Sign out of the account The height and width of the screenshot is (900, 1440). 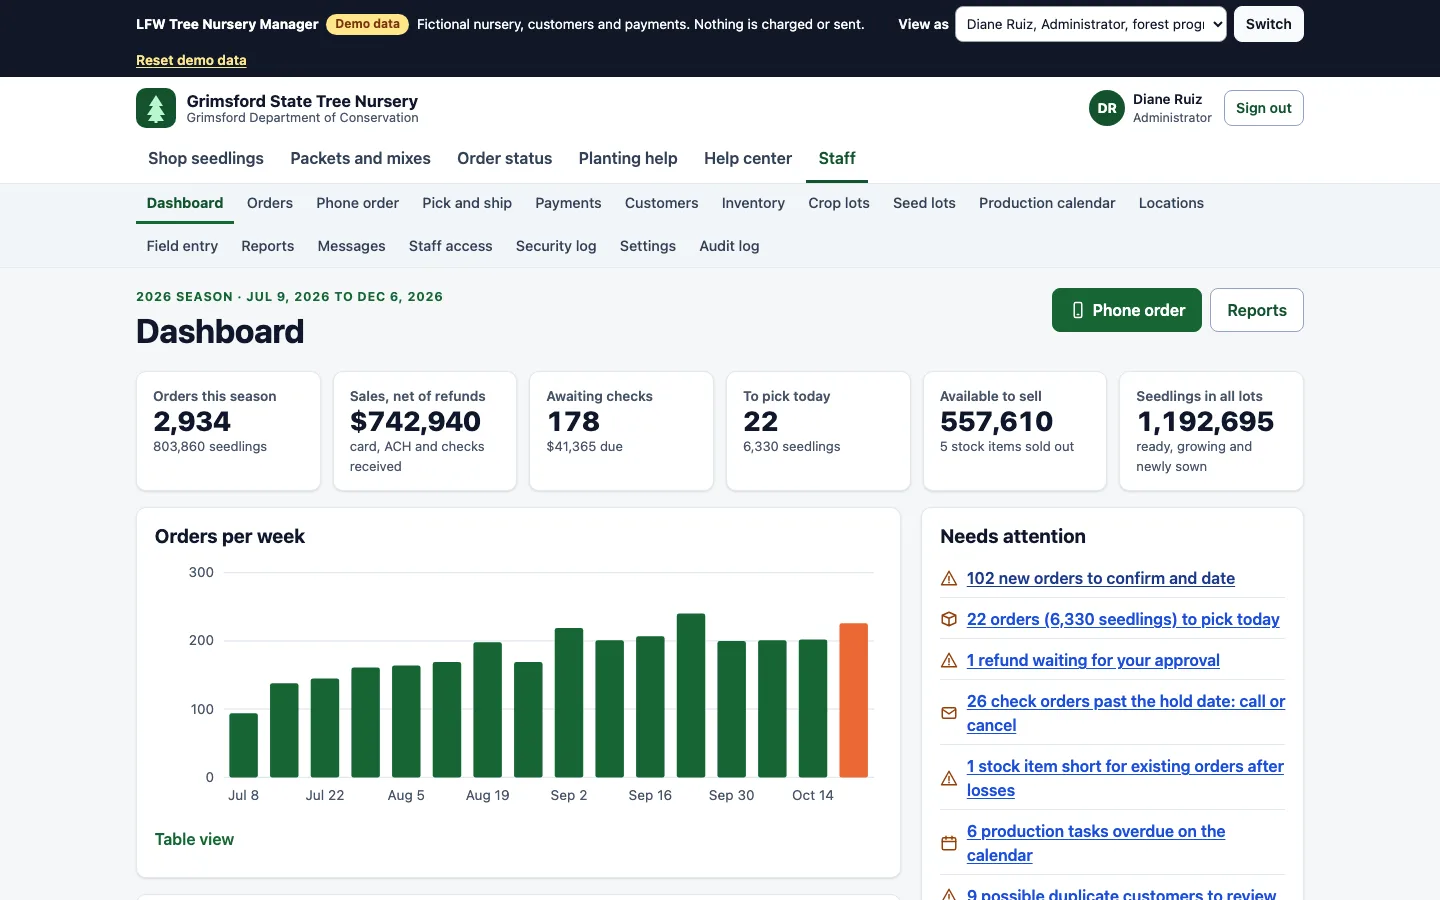point(1264,108)
